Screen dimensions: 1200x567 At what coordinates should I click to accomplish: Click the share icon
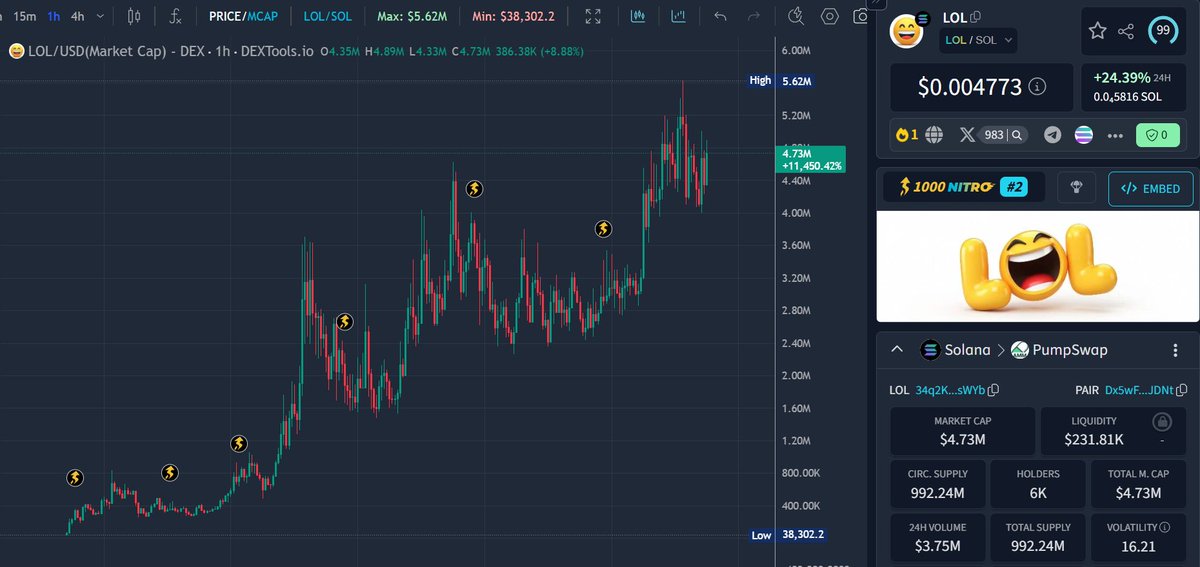tap(1126, 31)
